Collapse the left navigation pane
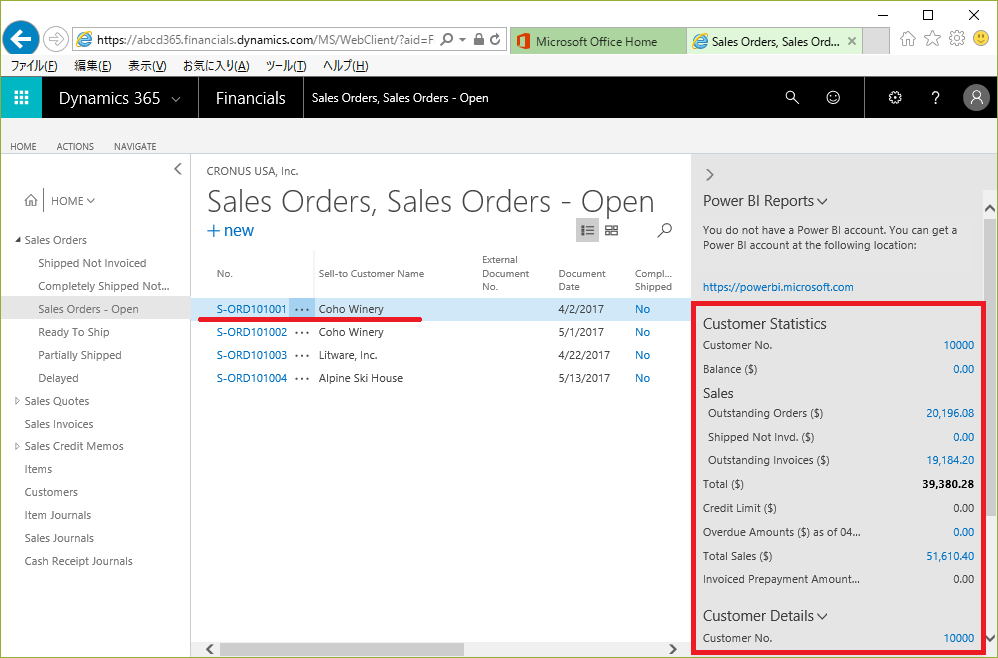 178,169
